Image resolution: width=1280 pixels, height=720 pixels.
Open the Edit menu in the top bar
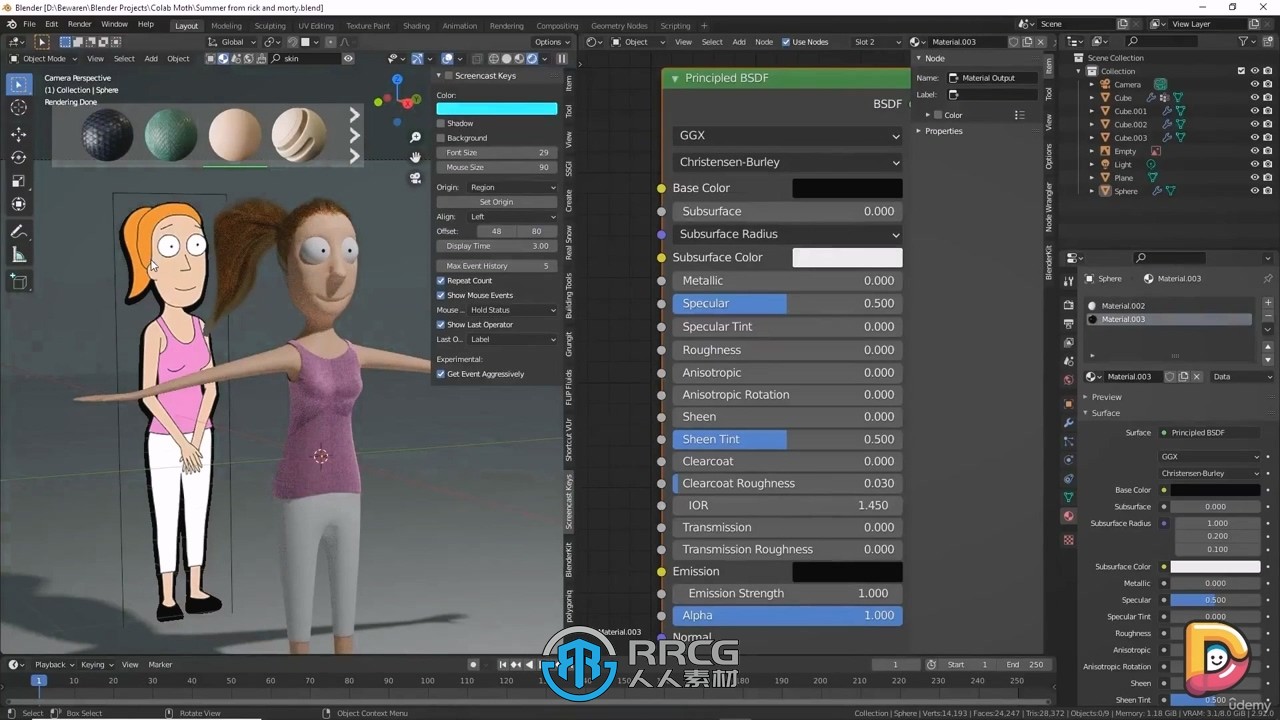click(51, 24)
